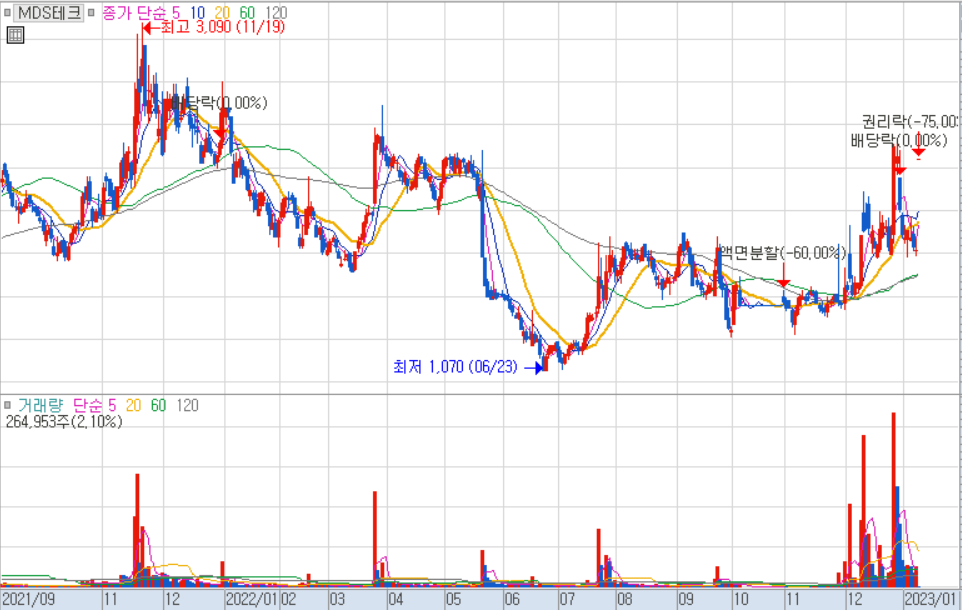
Task: Select the price 5-day moving average label
Action: 176,12
